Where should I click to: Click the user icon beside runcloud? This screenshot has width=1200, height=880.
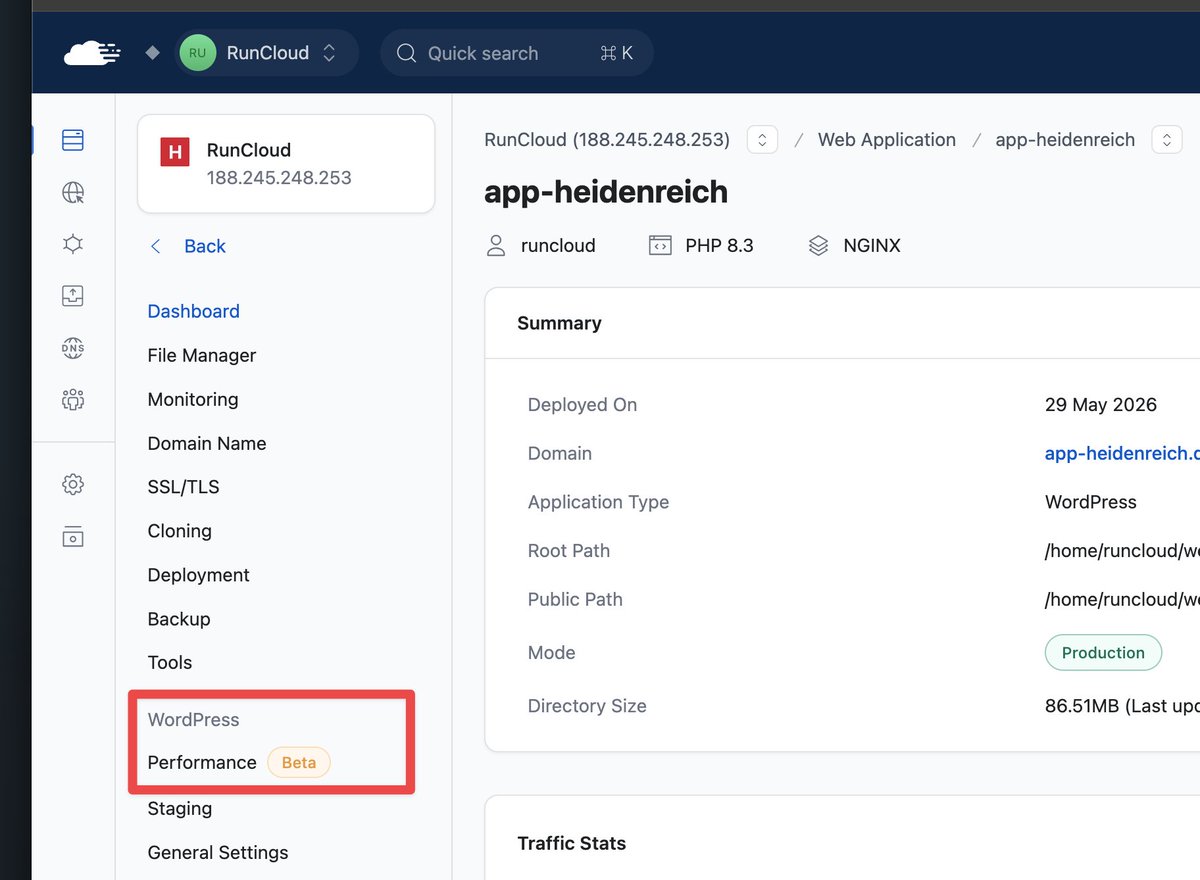pyautogui.click(x=495, y=245)
